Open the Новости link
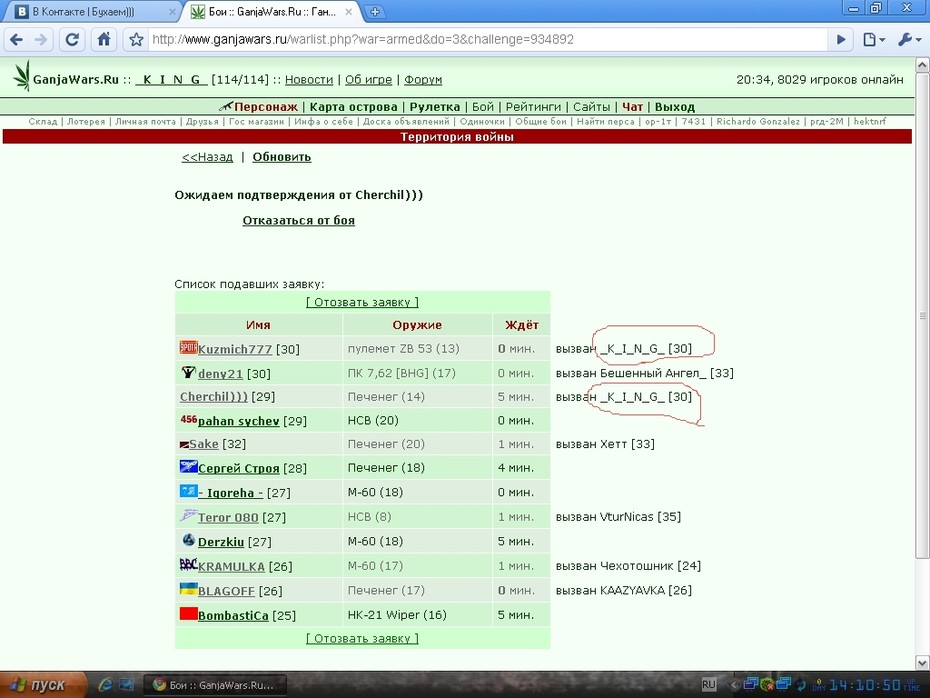Viewport: 930px width, 698px height. point(309,79)
